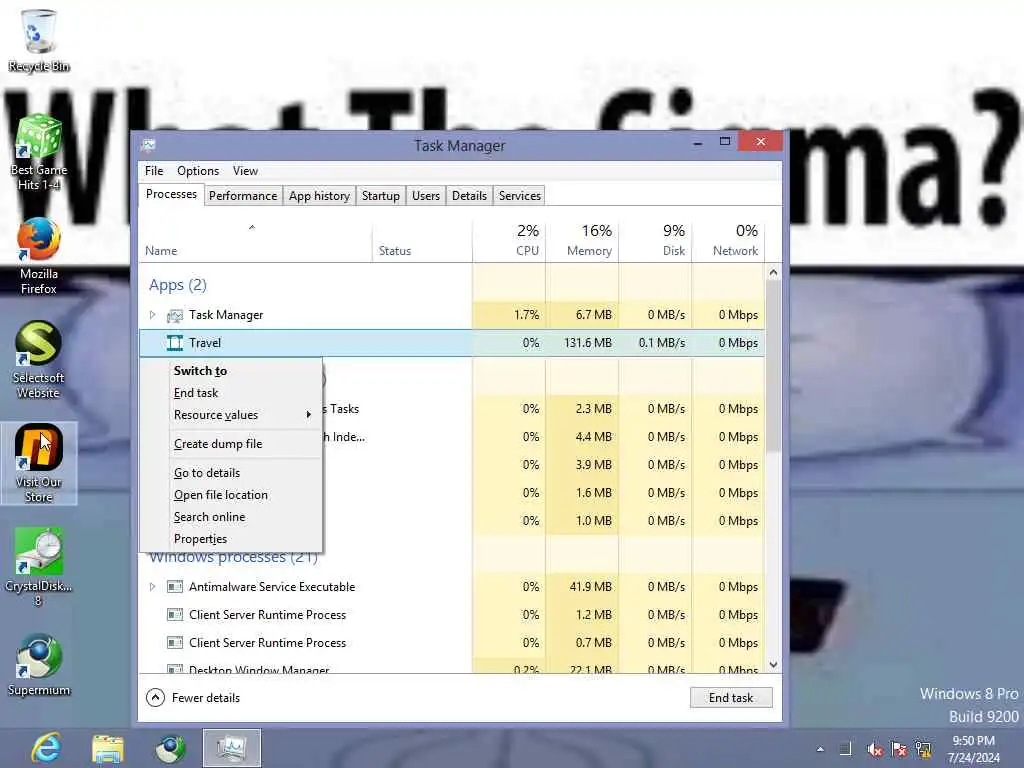
Task: Switch to the Services tab
Action: point(520,196)
